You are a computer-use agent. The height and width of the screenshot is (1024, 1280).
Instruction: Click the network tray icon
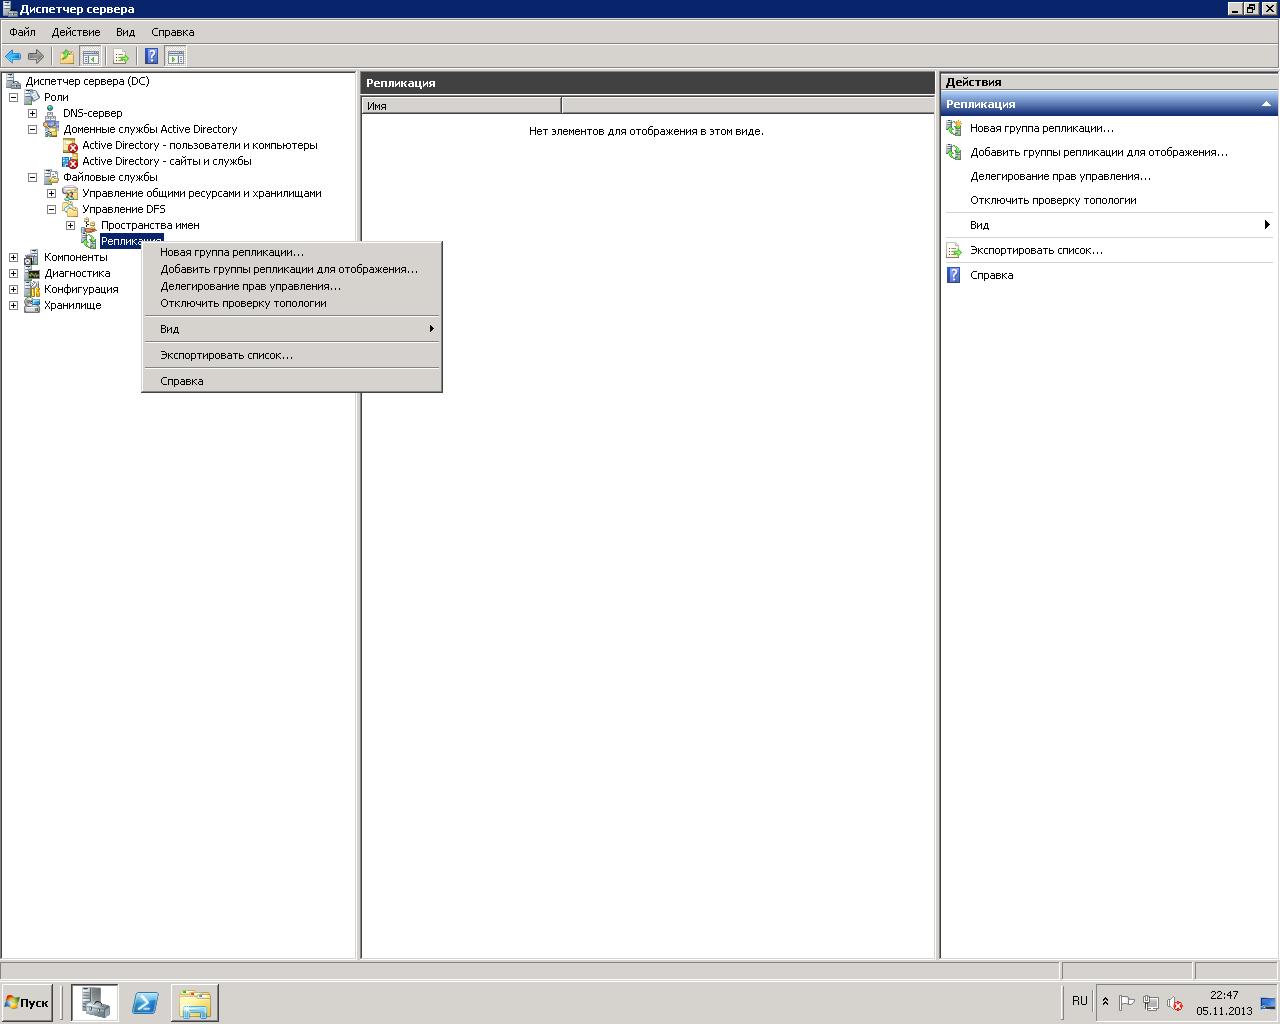(1151, 1003)
